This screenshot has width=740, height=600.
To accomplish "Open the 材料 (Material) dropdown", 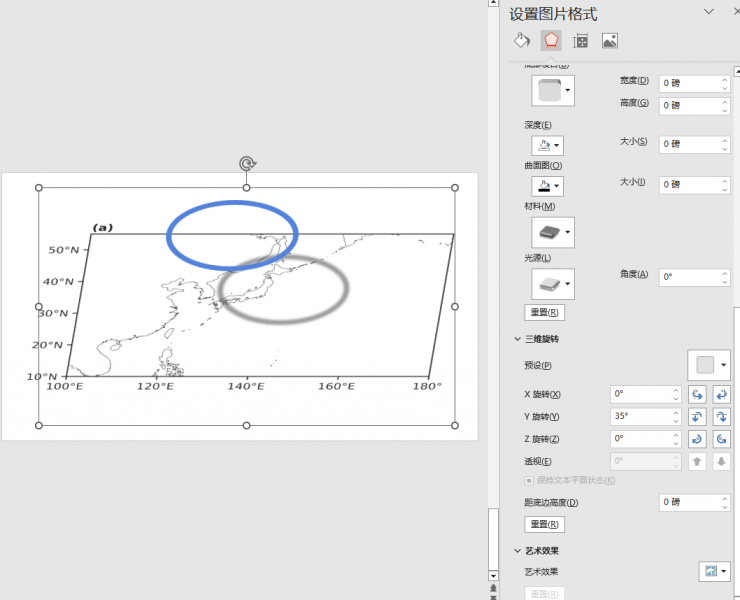I will (552, 233).
